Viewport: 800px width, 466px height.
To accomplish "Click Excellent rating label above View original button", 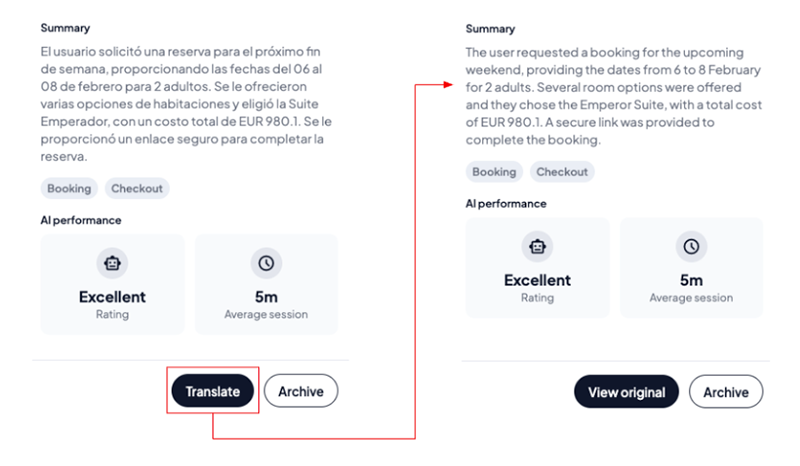I will coord(537,280).
